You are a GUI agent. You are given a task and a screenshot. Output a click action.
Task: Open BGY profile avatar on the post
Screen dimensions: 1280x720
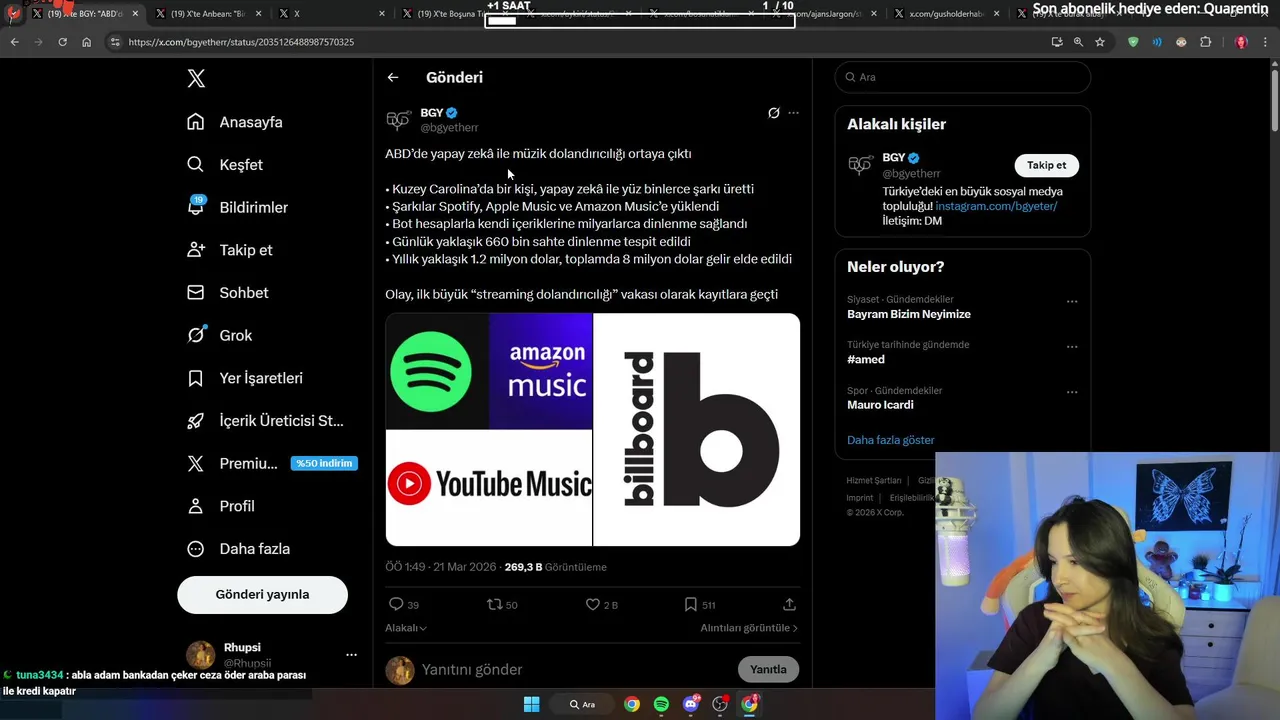point(399,120)
